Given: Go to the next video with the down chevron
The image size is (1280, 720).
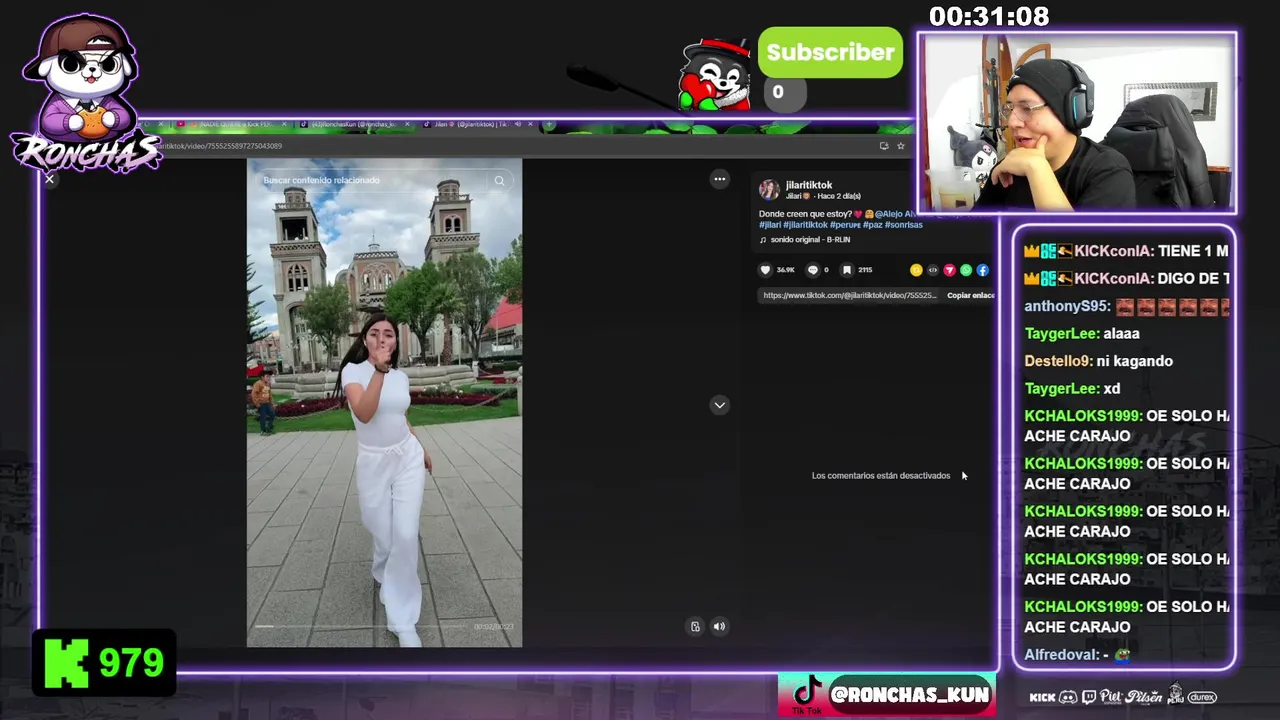Looking at the screenshot, I should coord(719,405).
